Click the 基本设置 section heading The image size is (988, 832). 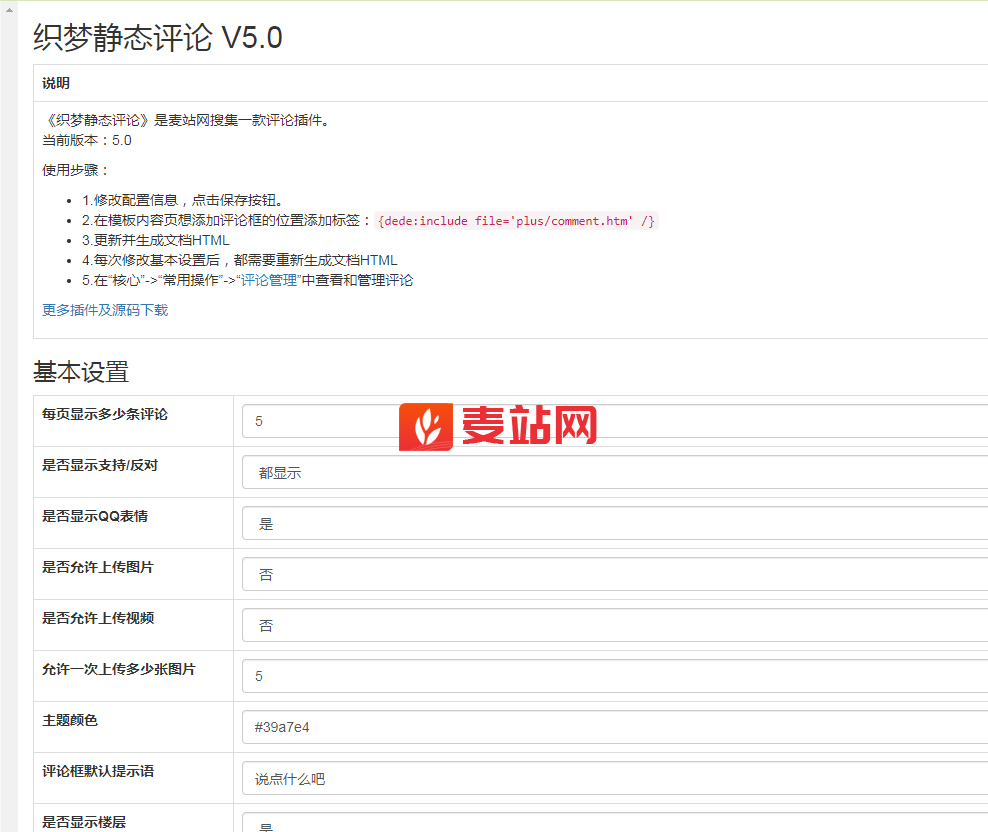click(81, 372)
